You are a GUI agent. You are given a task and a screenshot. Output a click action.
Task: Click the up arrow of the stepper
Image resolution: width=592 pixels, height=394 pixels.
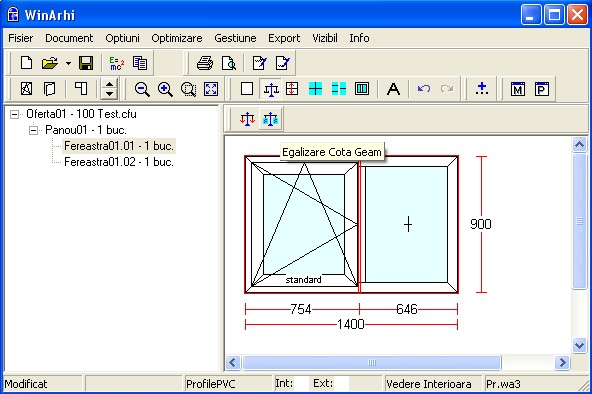tap(109, 85)
